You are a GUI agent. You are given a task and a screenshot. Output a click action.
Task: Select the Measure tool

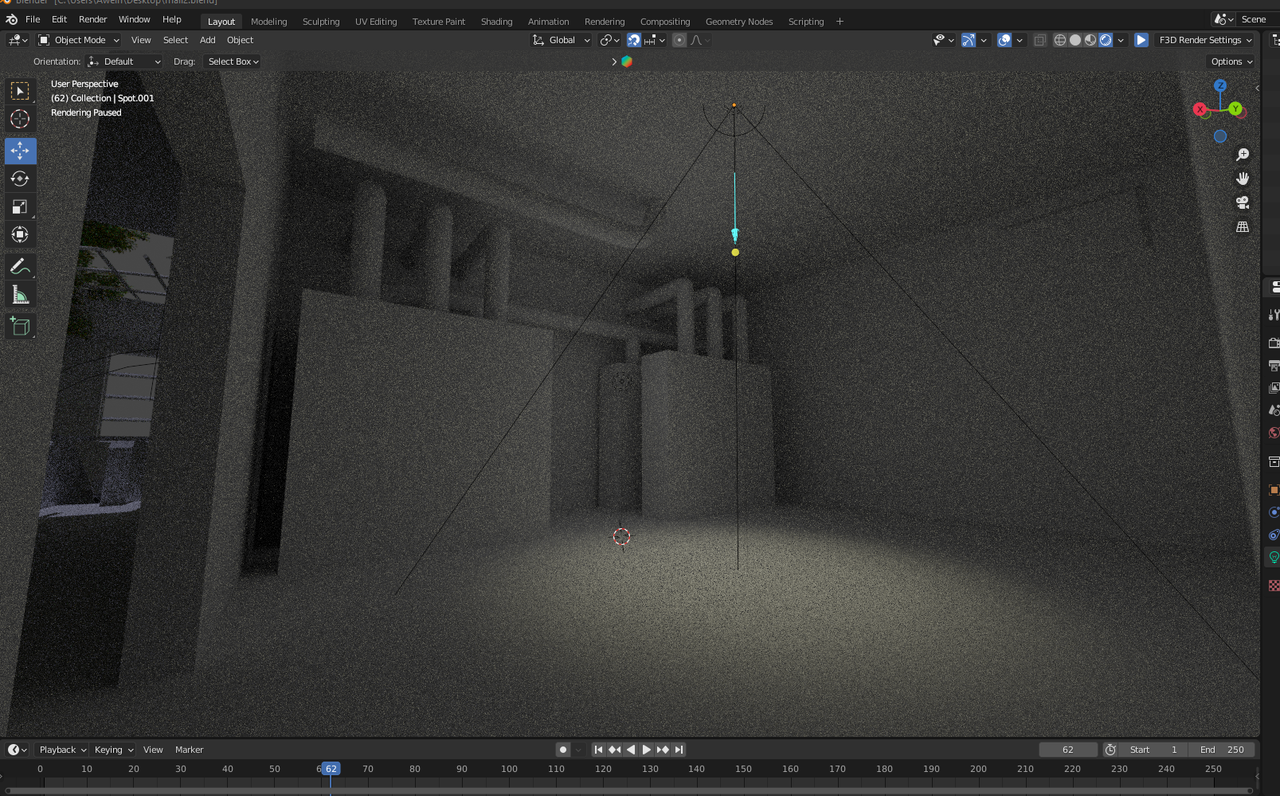click(20, 295)
